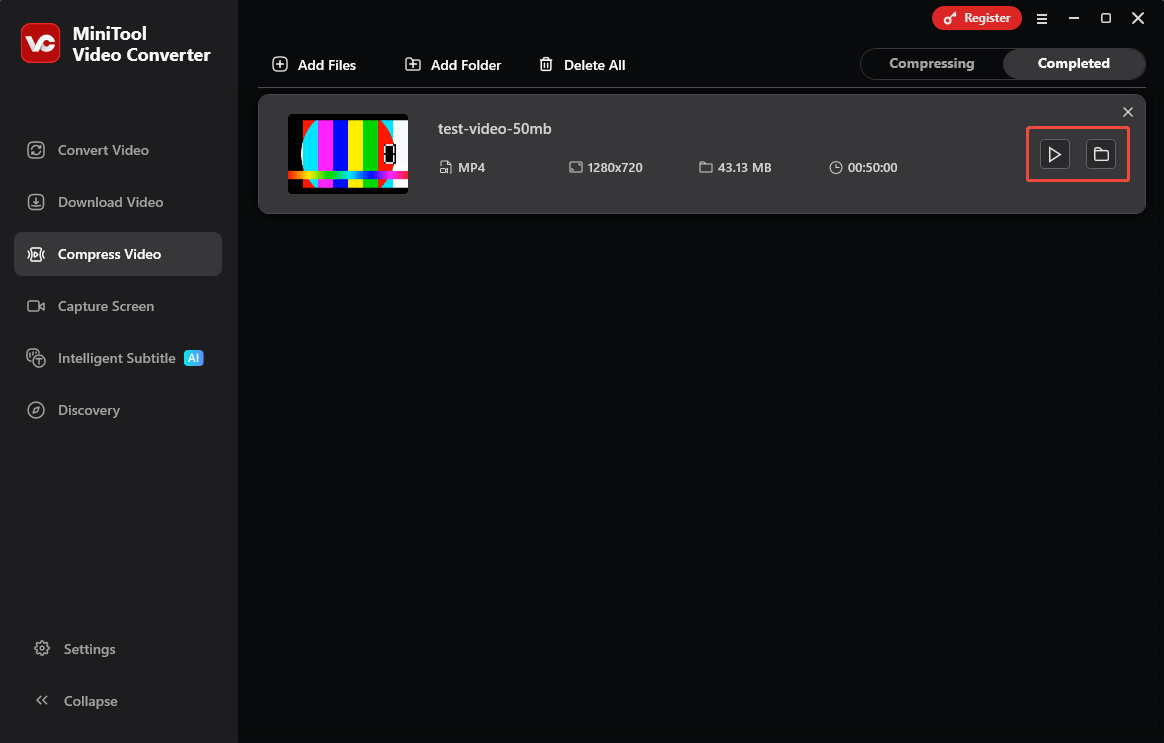The width and height of the screenshot is (1164, 743).
Task: Play the compressed test-video-50mb file
Action: coord(1053,154)
